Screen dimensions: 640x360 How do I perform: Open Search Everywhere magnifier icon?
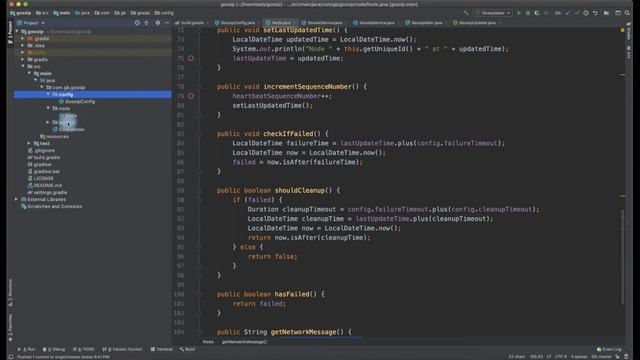[627, 13]
